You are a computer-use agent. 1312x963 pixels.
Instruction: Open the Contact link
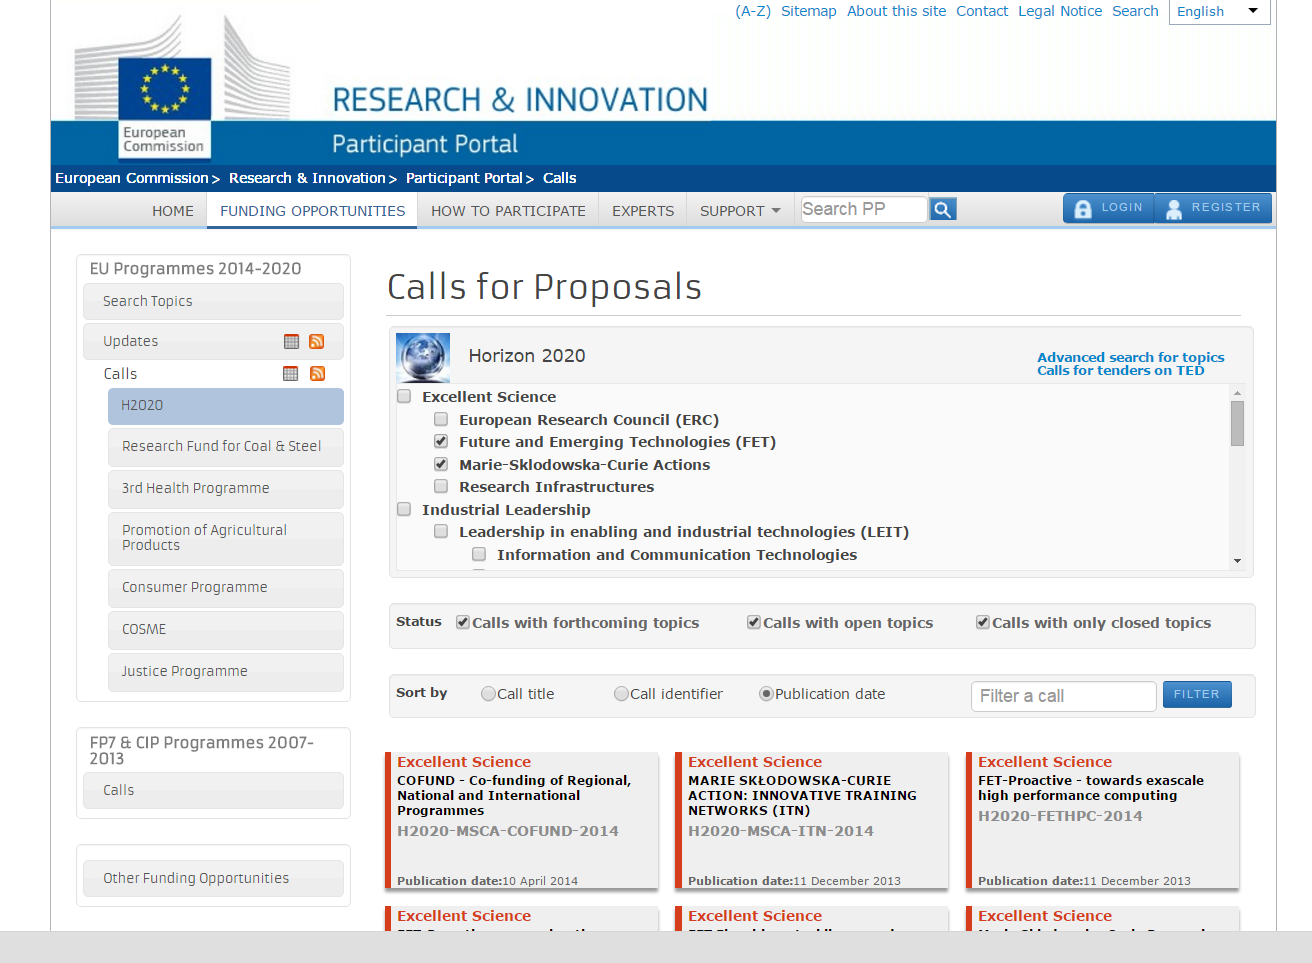982,11
